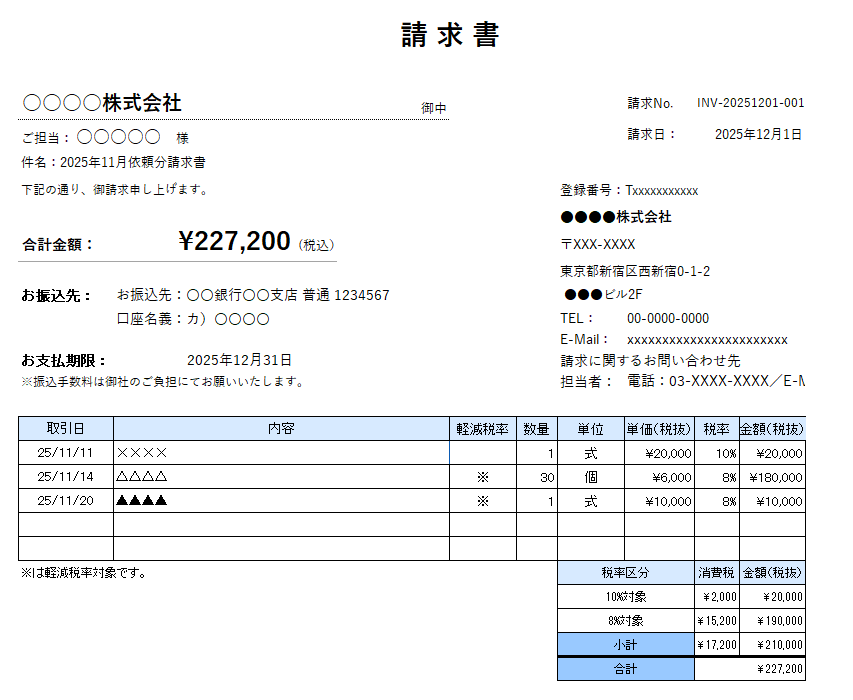Click the 単価(税抜) column header
Image resolution: width=853 pixels, height=700 pixels.
coord(659,429)
